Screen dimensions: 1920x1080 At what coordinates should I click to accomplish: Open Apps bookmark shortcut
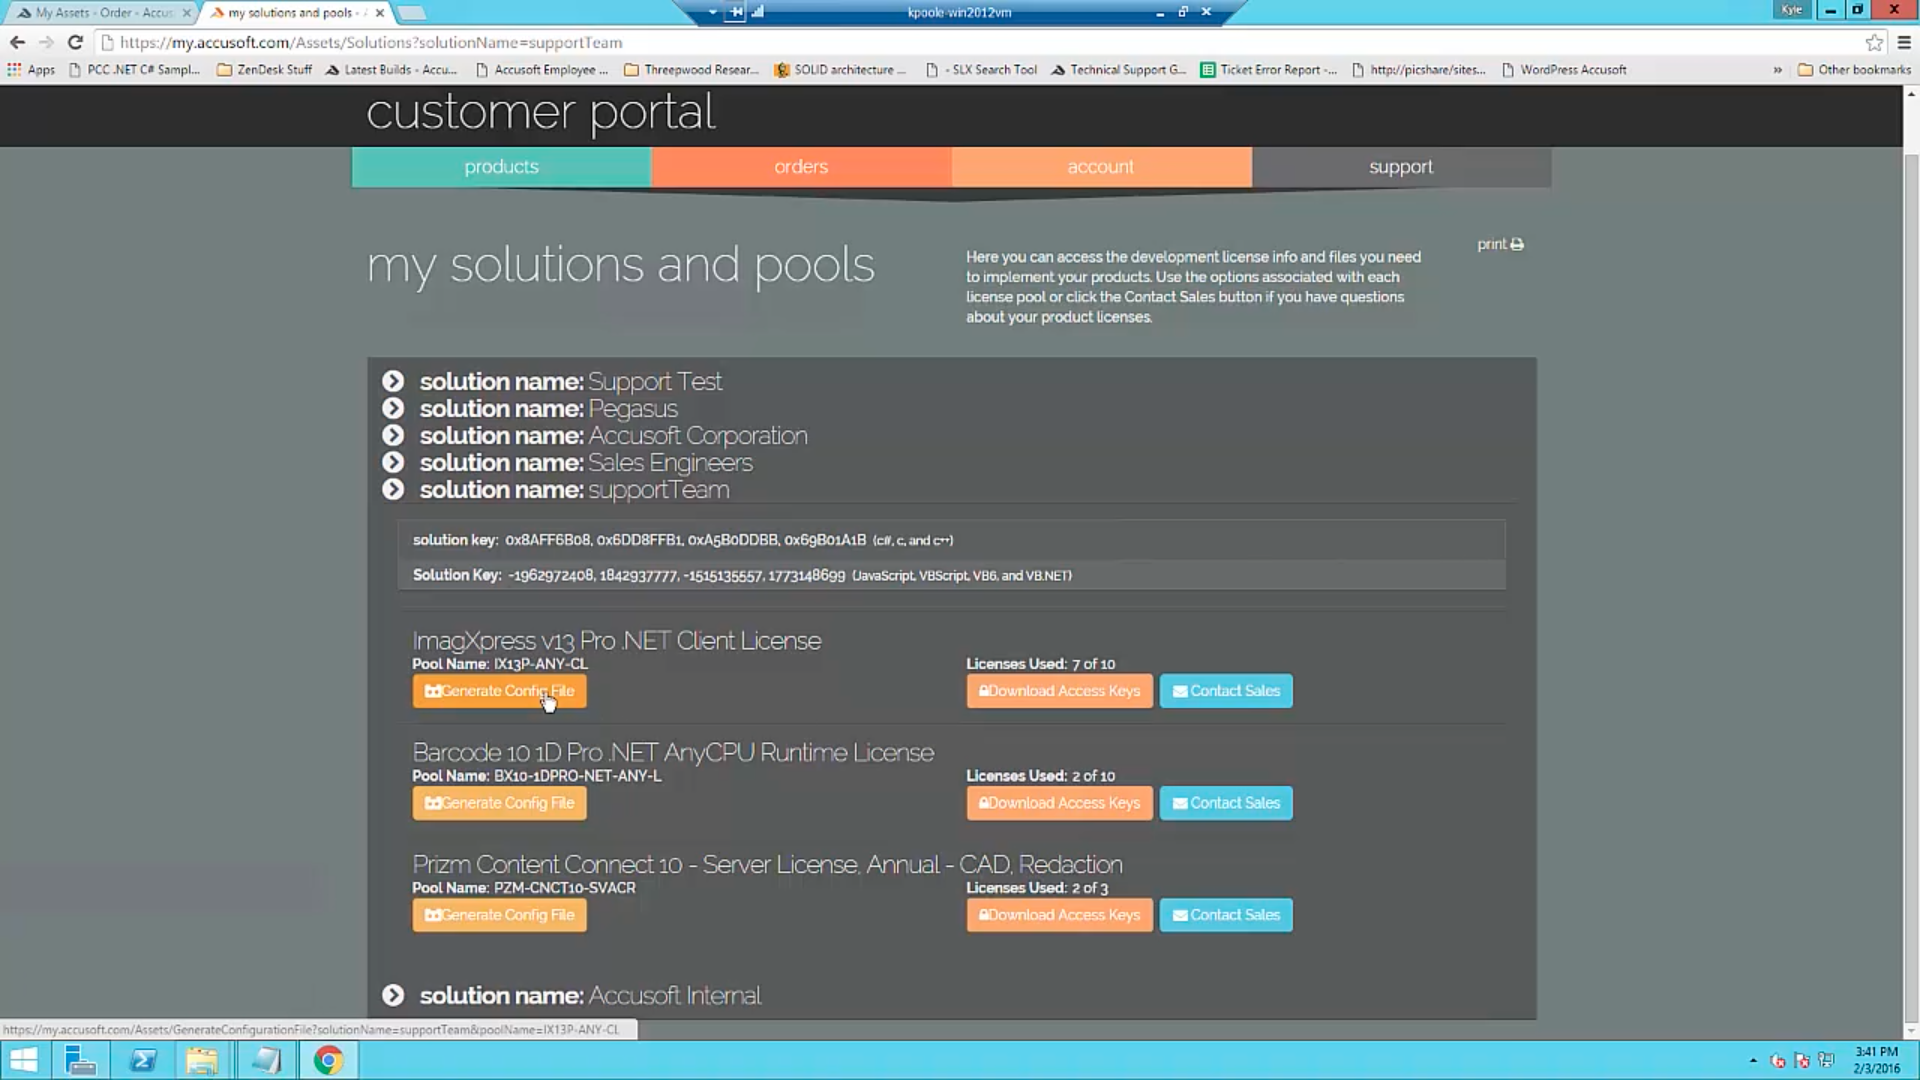(31, 70)
